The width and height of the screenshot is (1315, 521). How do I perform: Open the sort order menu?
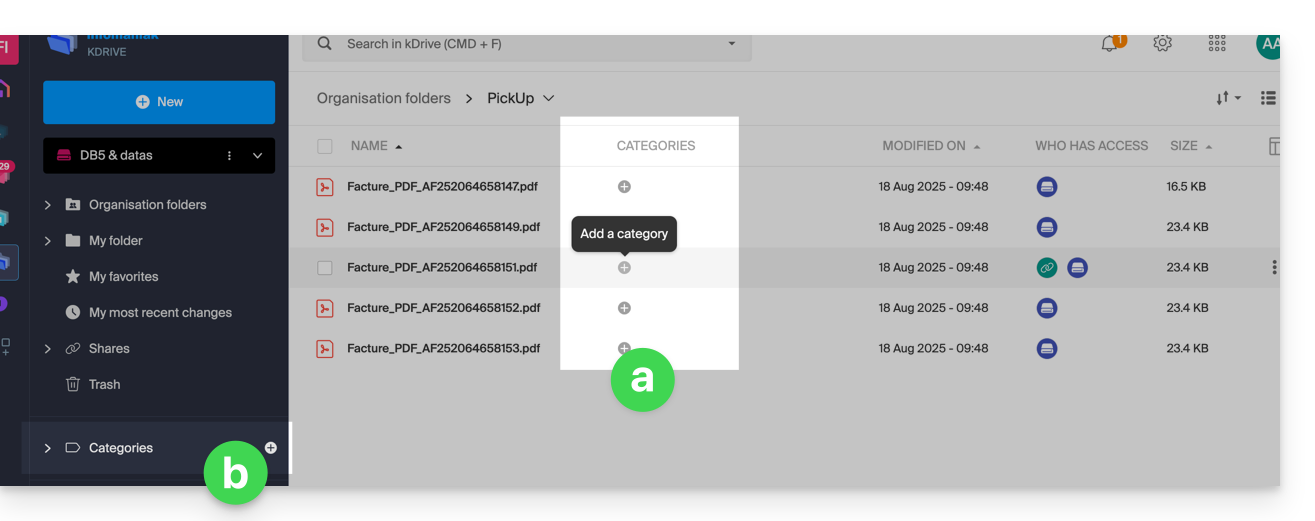click(x=1228, y=98)
